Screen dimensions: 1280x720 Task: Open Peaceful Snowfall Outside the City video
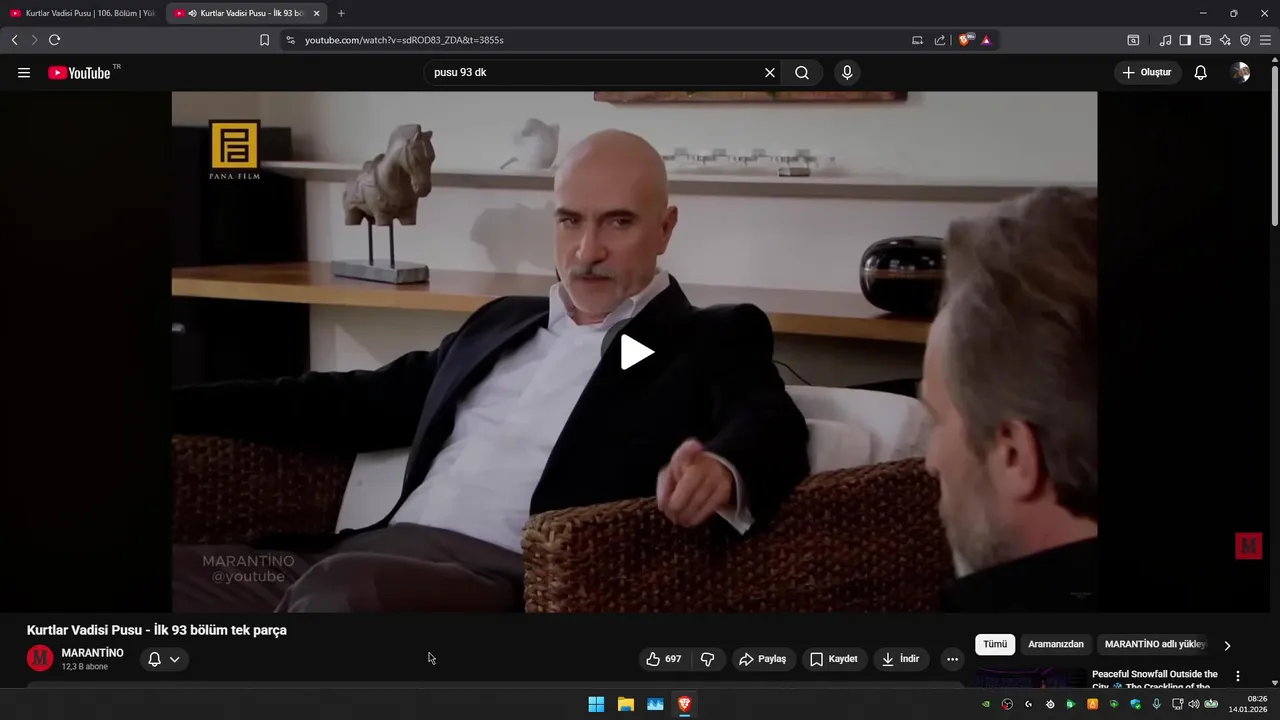[x=1155, y=678]
